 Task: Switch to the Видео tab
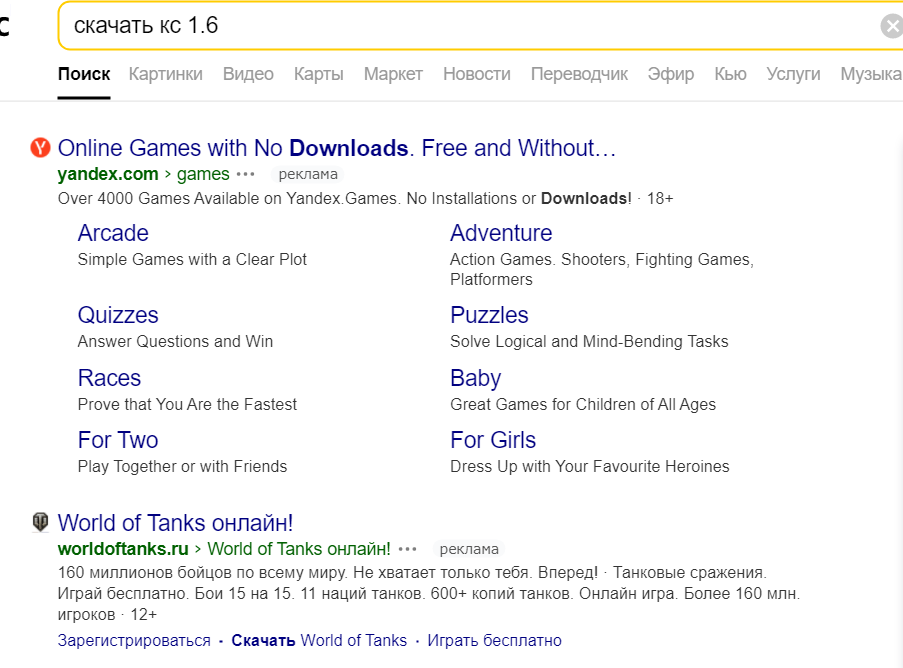coord(248,74)
